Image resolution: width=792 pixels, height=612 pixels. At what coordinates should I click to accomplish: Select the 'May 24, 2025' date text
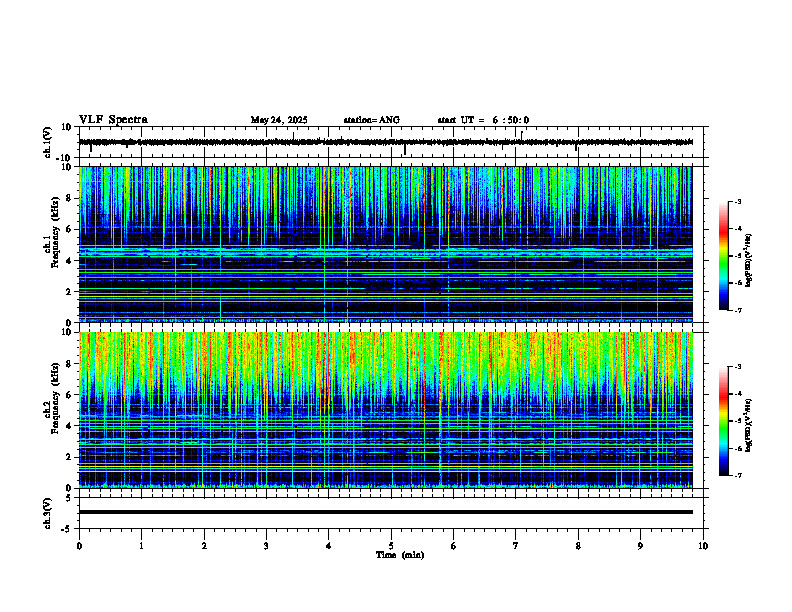pyautogui.click(x=279, y=120)
